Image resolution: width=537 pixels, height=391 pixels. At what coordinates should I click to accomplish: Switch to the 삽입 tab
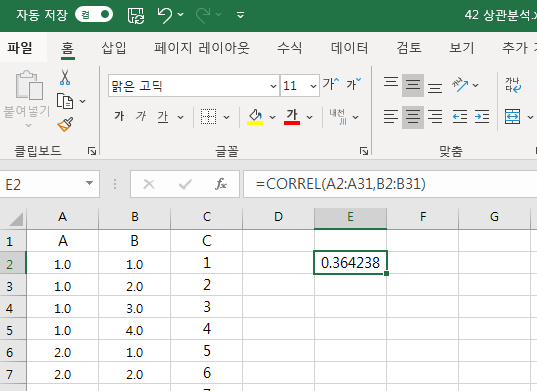point(114,47)
